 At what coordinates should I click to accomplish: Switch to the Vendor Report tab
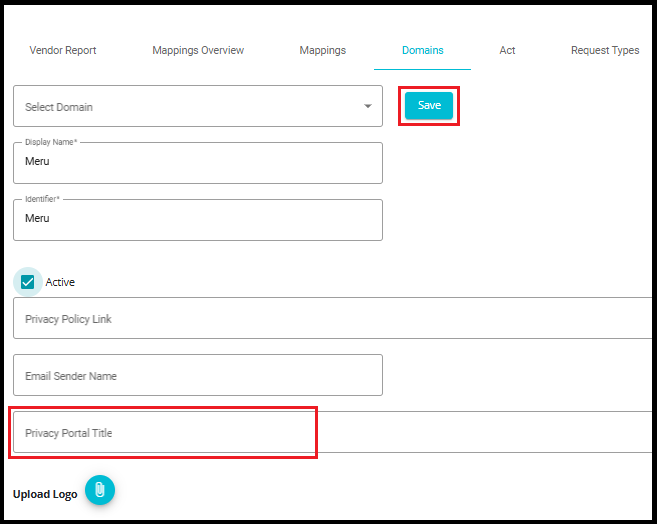[x=63, y=50]
